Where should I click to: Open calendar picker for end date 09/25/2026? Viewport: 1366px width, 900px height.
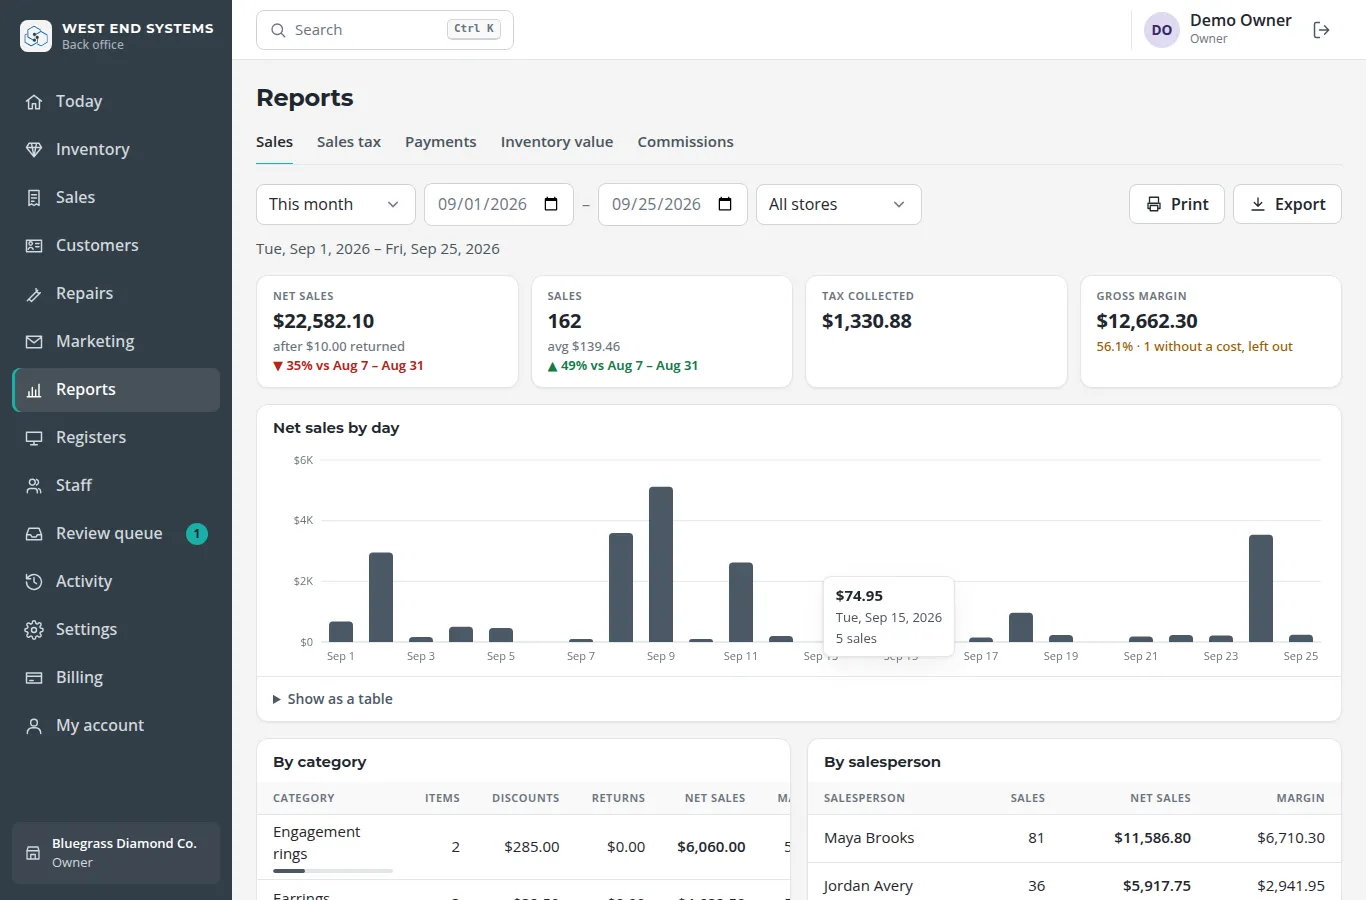tap(725, 204)
